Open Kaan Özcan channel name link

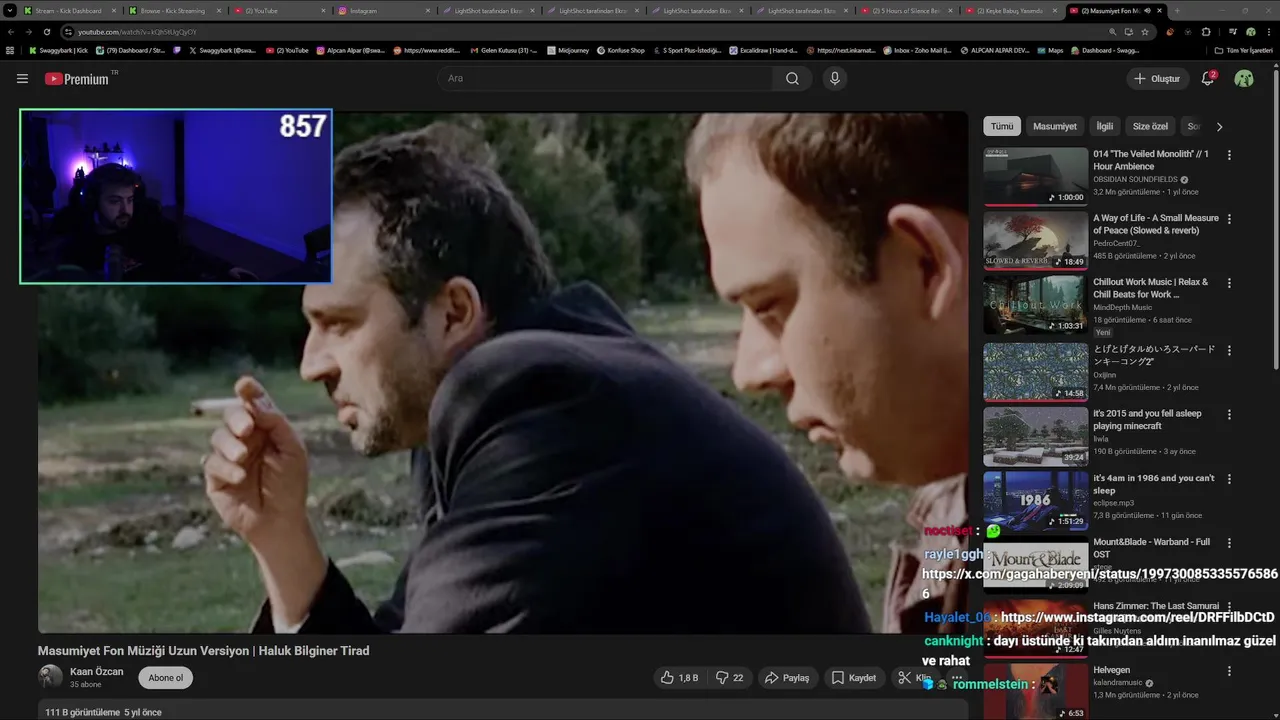tap(97, 671)
